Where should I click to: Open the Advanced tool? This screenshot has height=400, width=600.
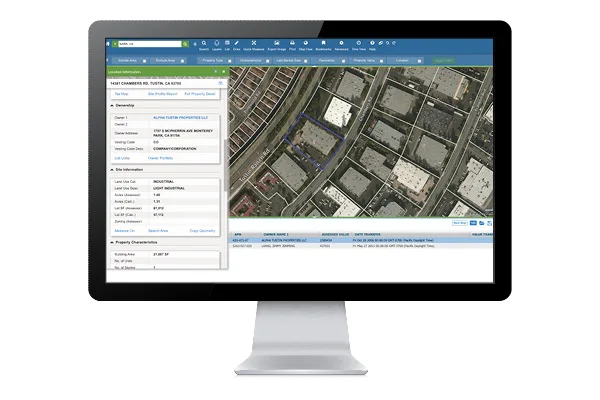[x=341, y=46]
